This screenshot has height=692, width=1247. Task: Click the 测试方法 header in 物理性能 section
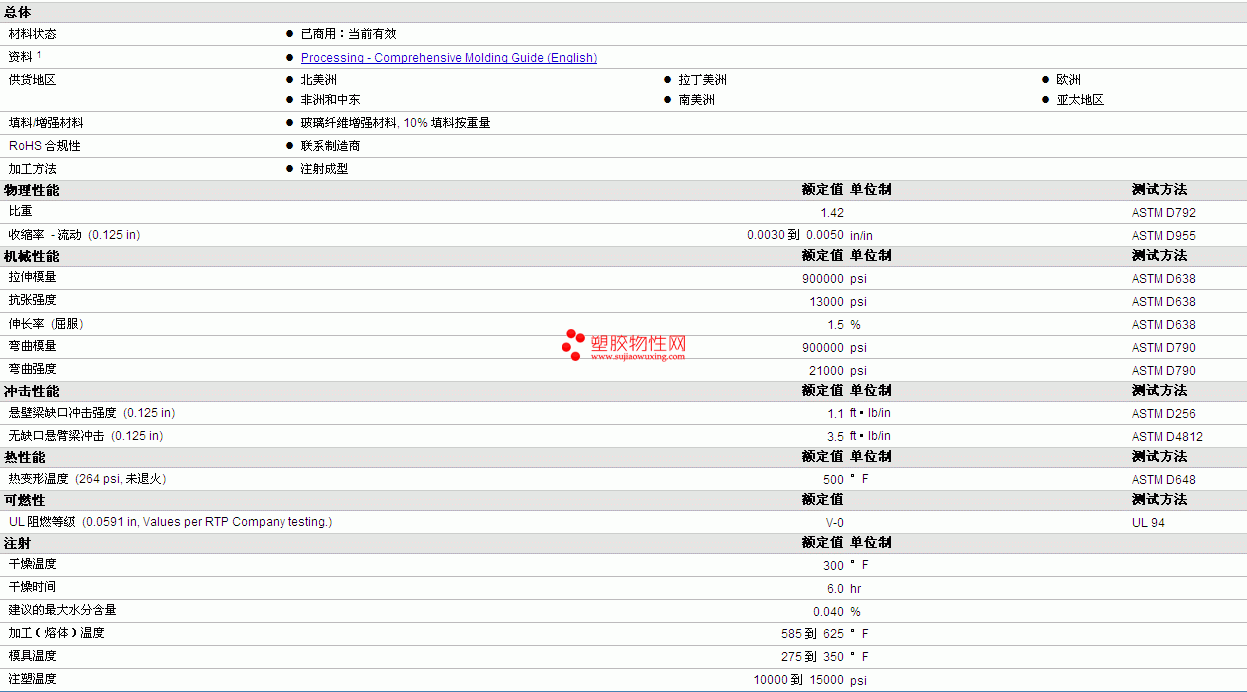[x=1159, y=190]
